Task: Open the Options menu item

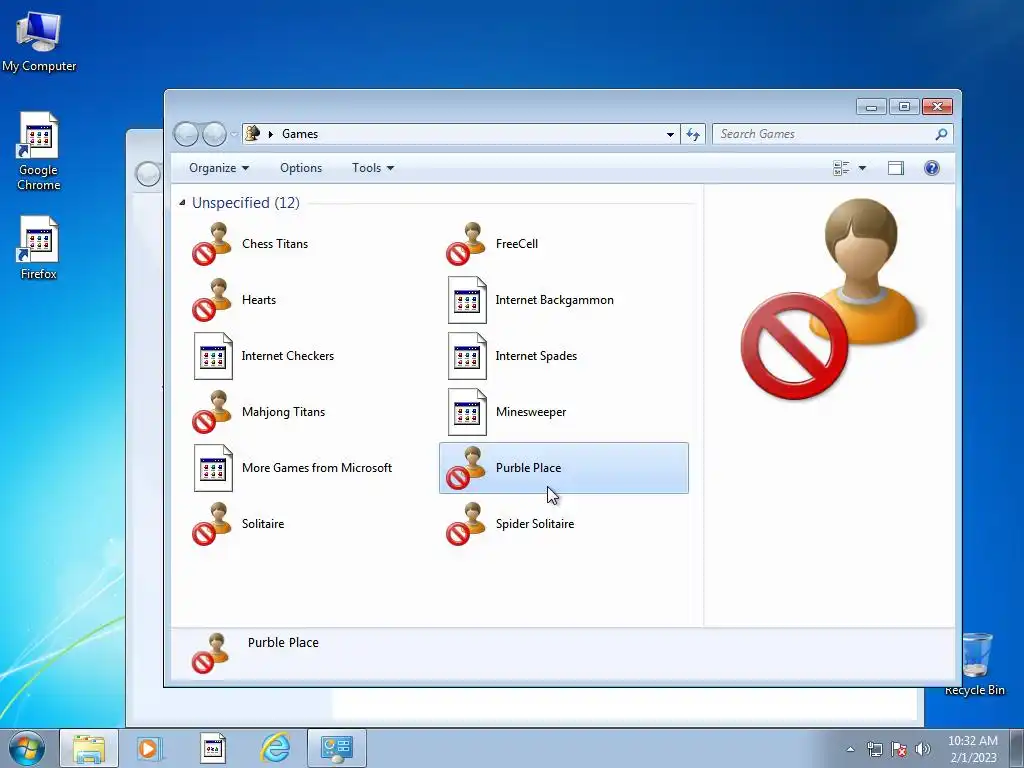Action: (x=301, y=168)
